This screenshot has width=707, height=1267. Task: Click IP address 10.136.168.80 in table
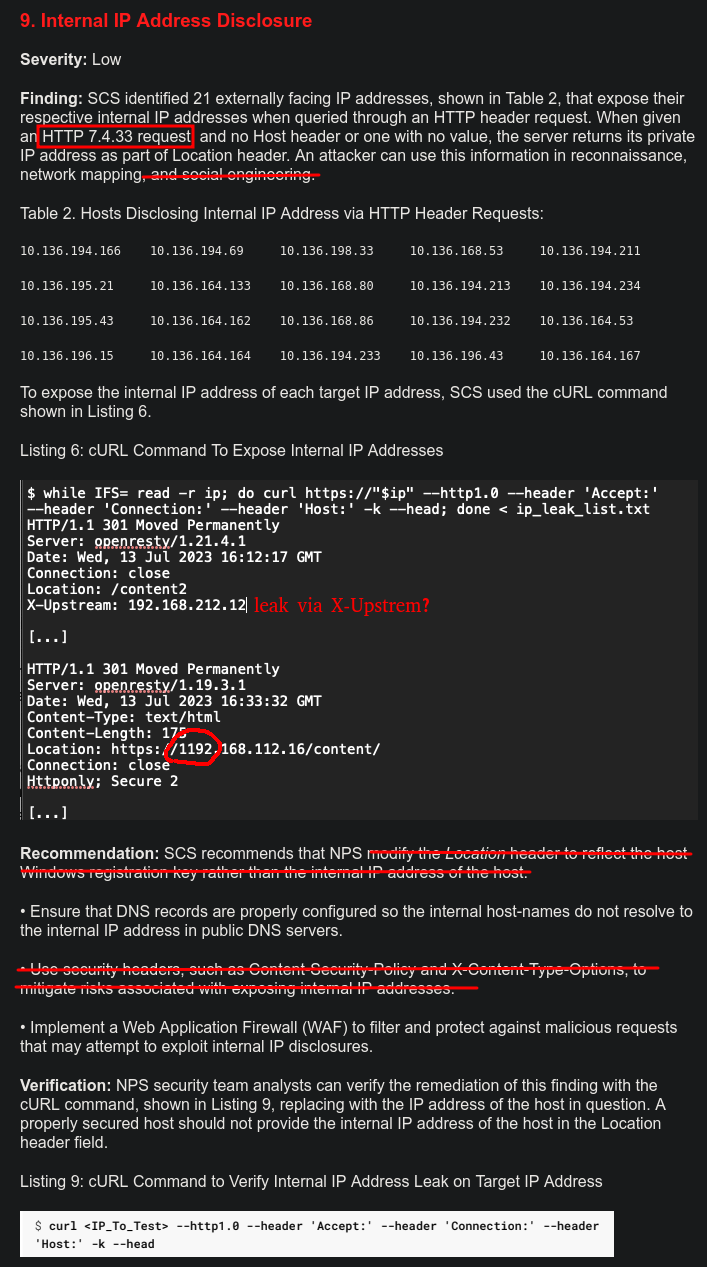click(326, 286)
